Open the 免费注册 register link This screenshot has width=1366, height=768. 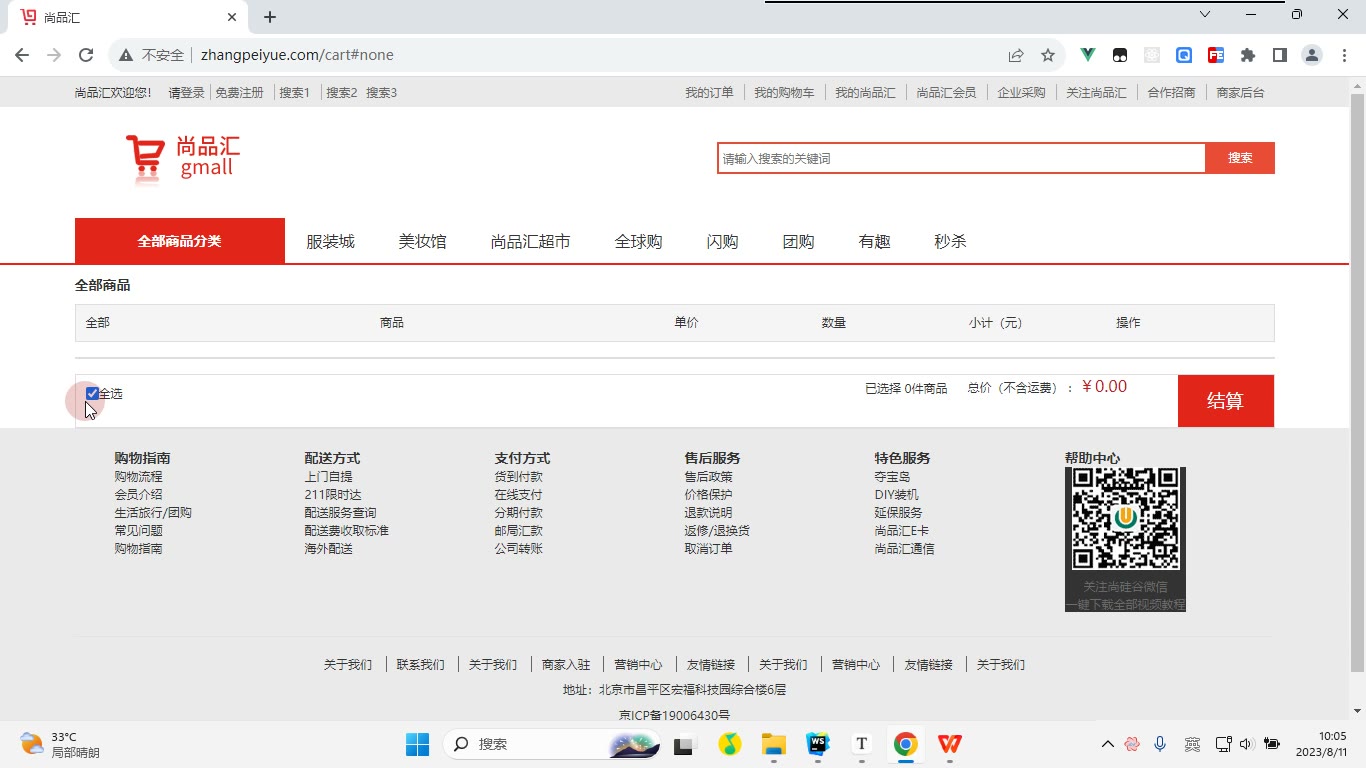point(240,93)
